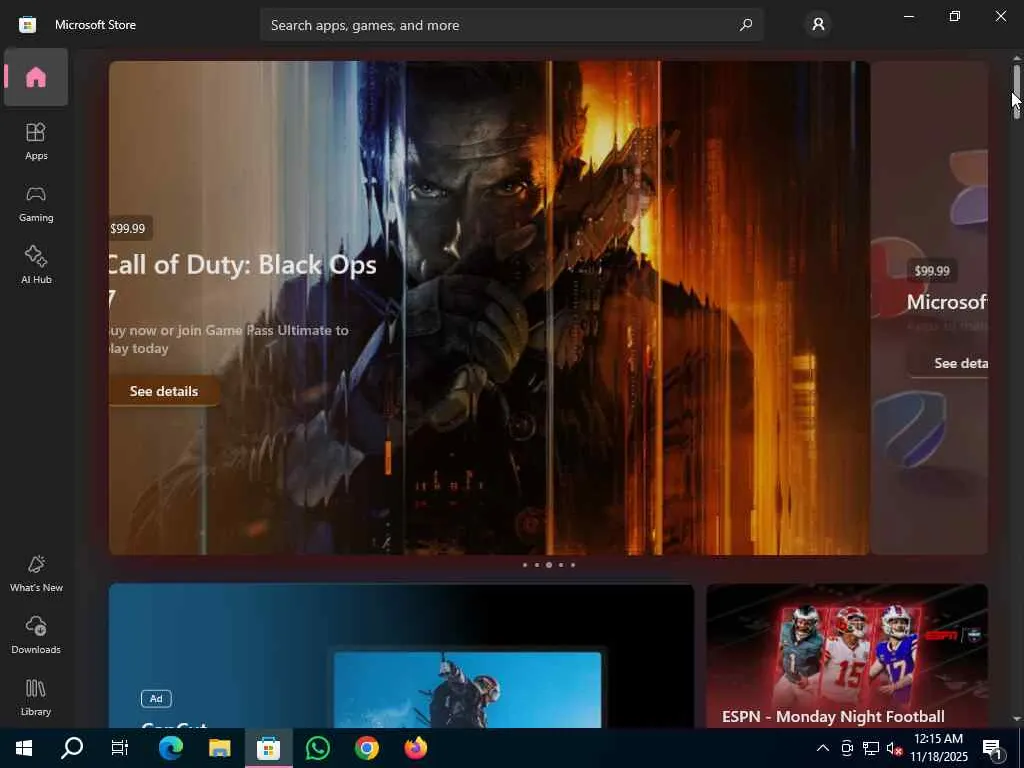This screenshot has height=768, width=1024.
Task: Open the CapCut ad card
Action: pyautogui.click(x=401, y=656)
